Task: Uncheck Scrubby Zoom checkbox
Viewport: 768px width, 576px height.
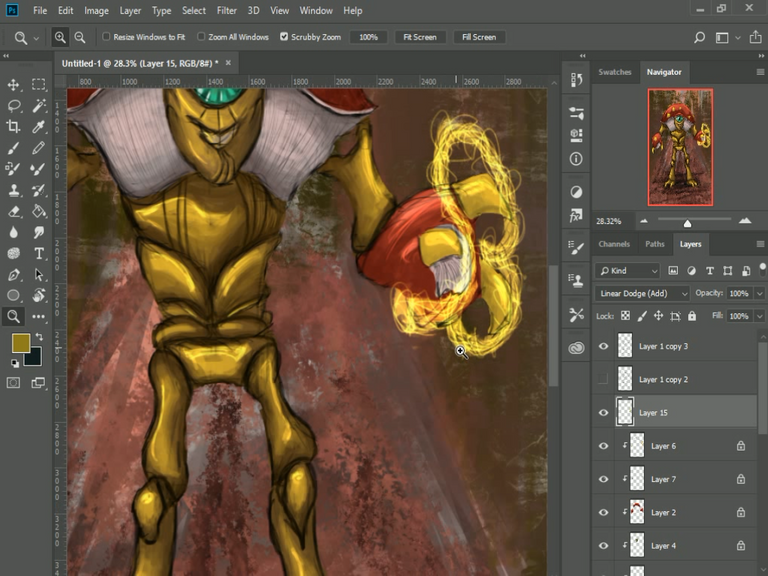Action: pyautogui.click(x=284, y=37)
